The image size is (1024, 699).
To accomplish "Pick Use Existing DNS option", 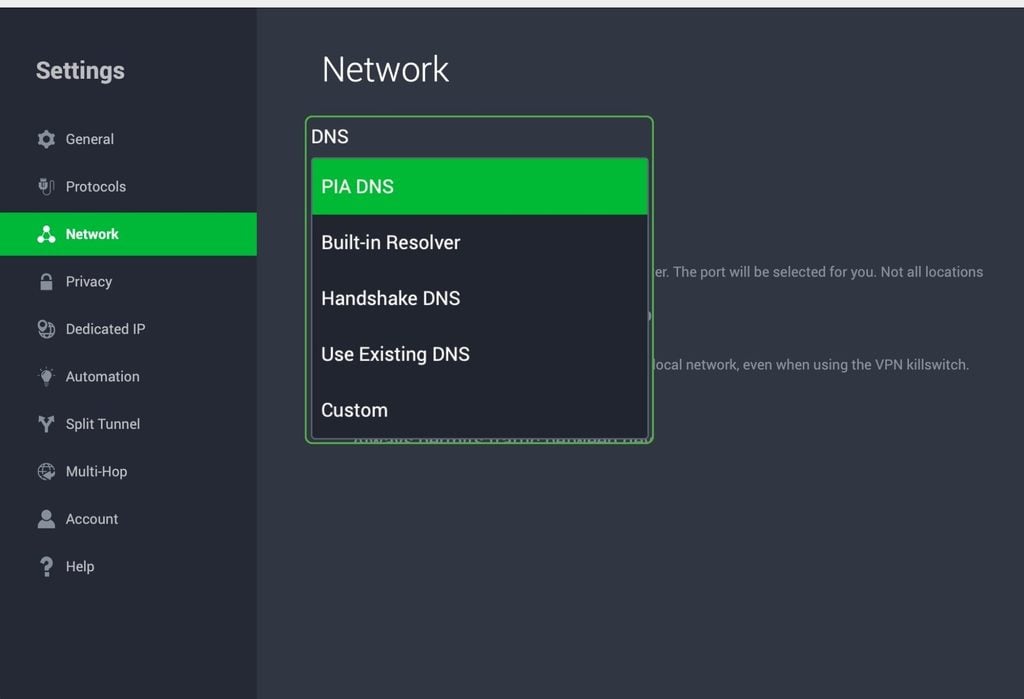I will [479, 355].
